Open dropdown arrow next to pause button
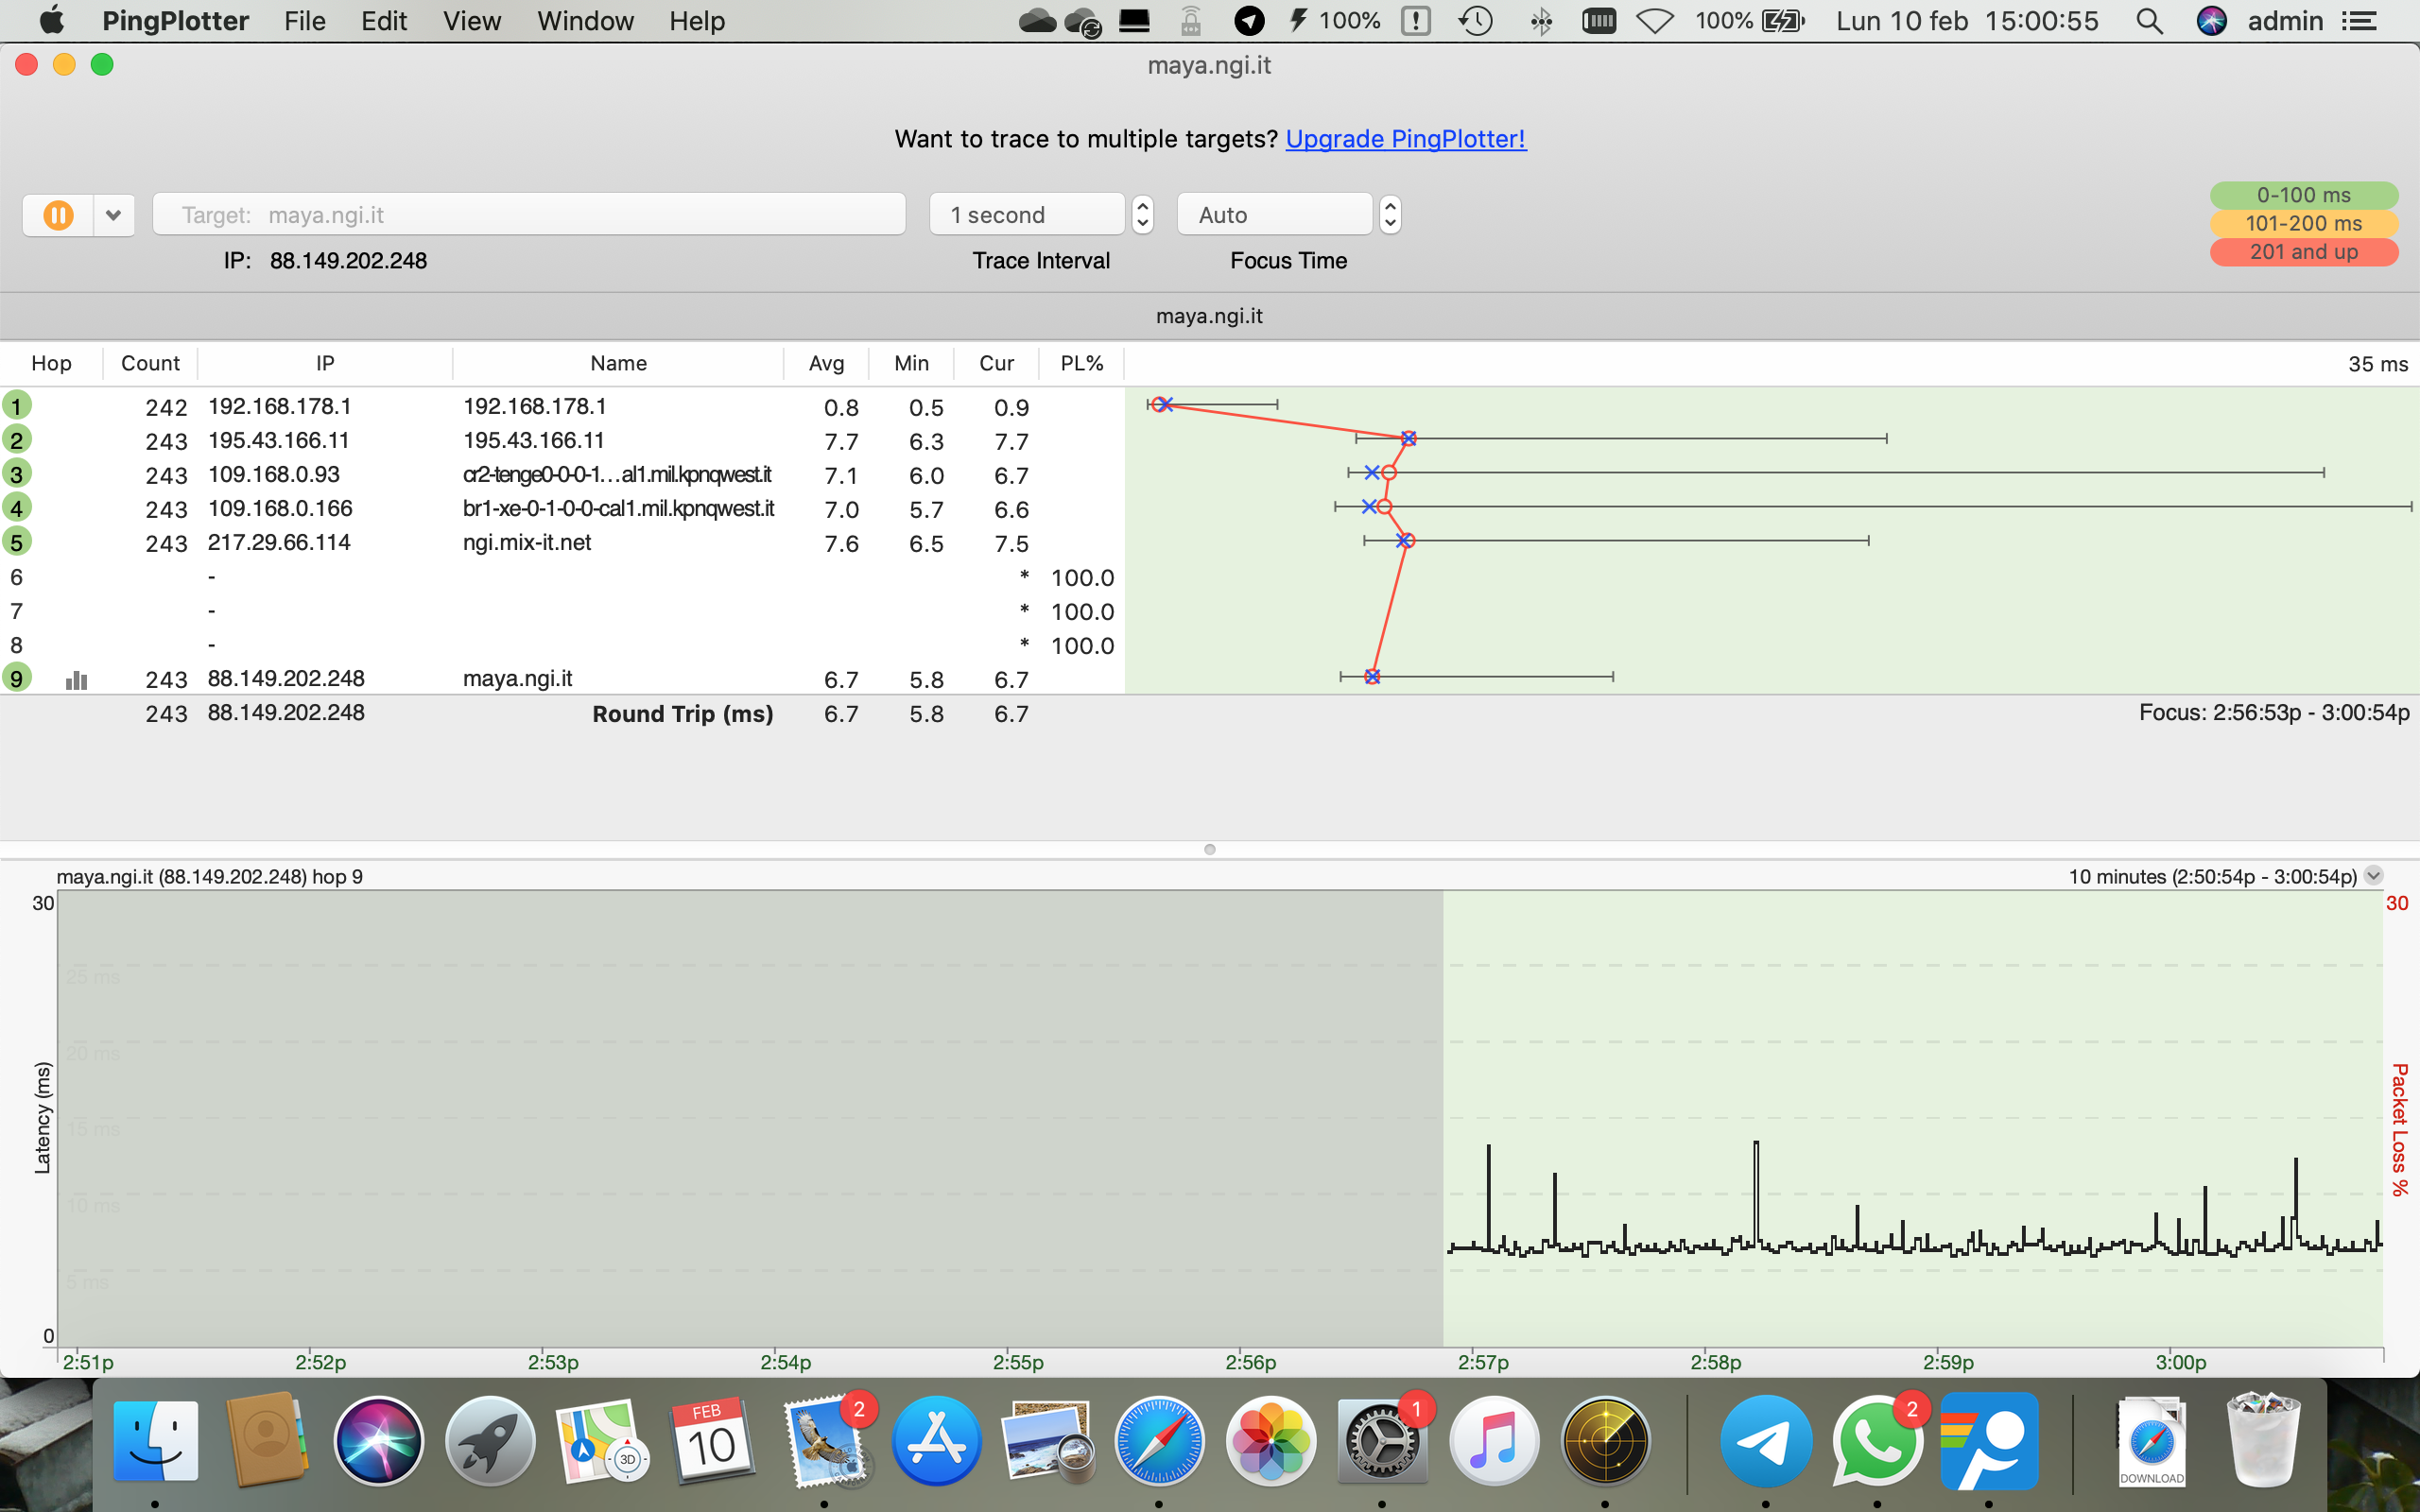This screenshot has width=2420, height=1512. tap(114, 215)
